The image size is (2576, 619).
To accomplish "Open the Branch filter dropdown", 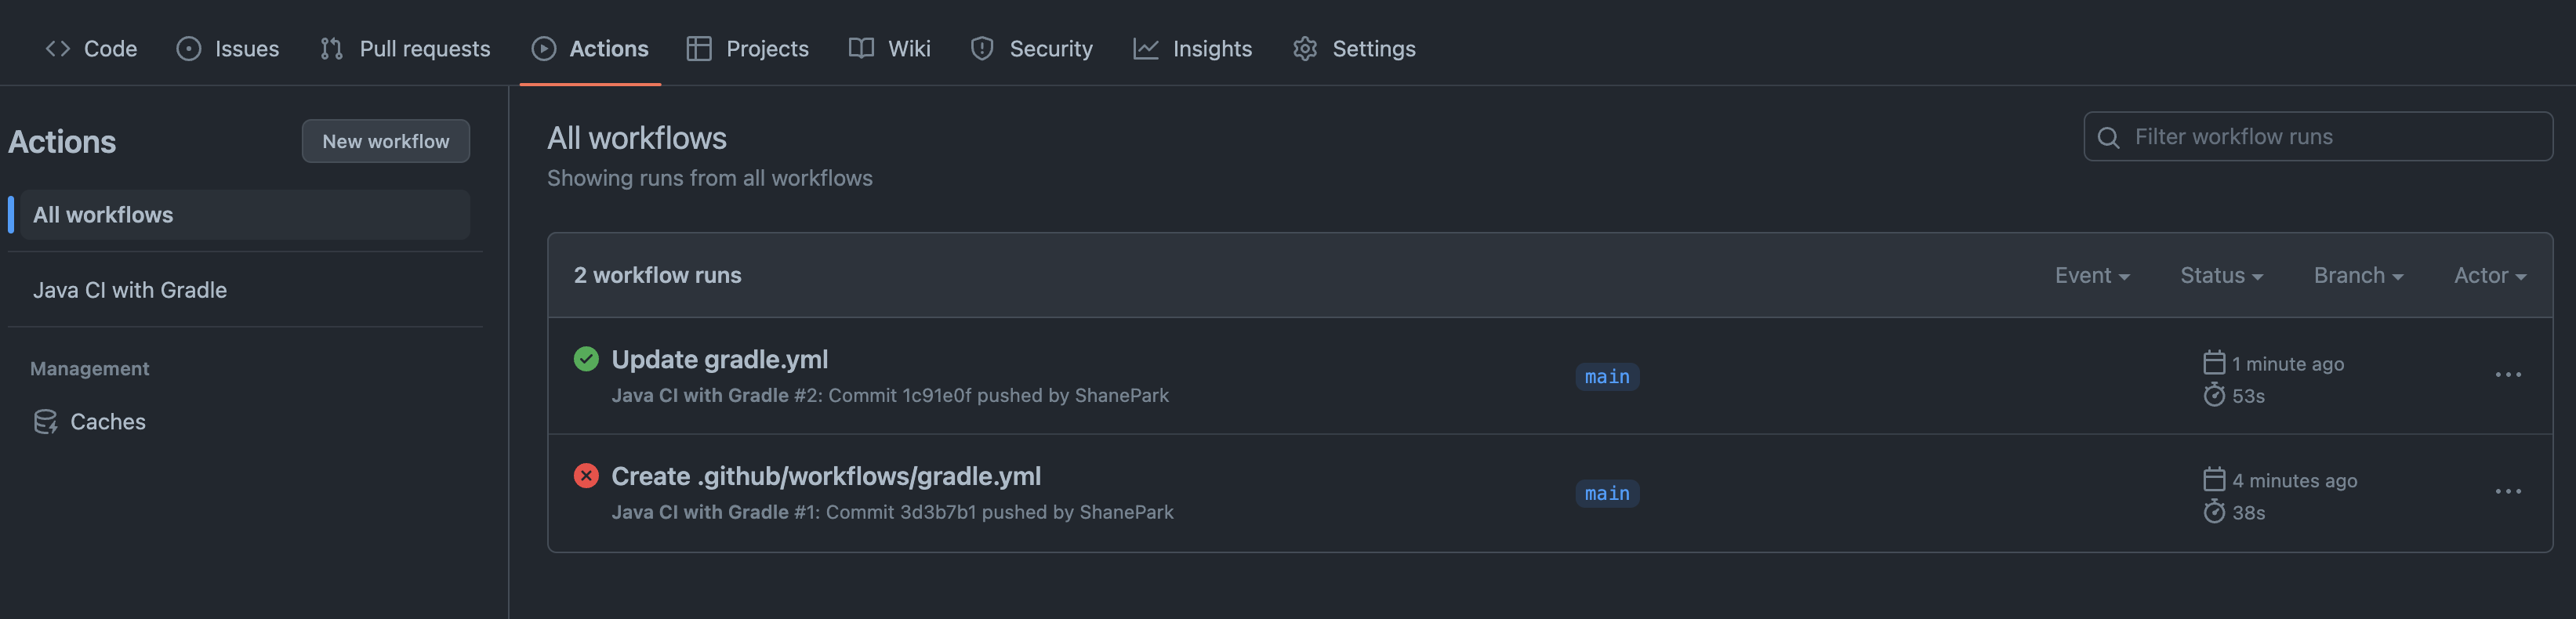I will (x=2357, y=276).
